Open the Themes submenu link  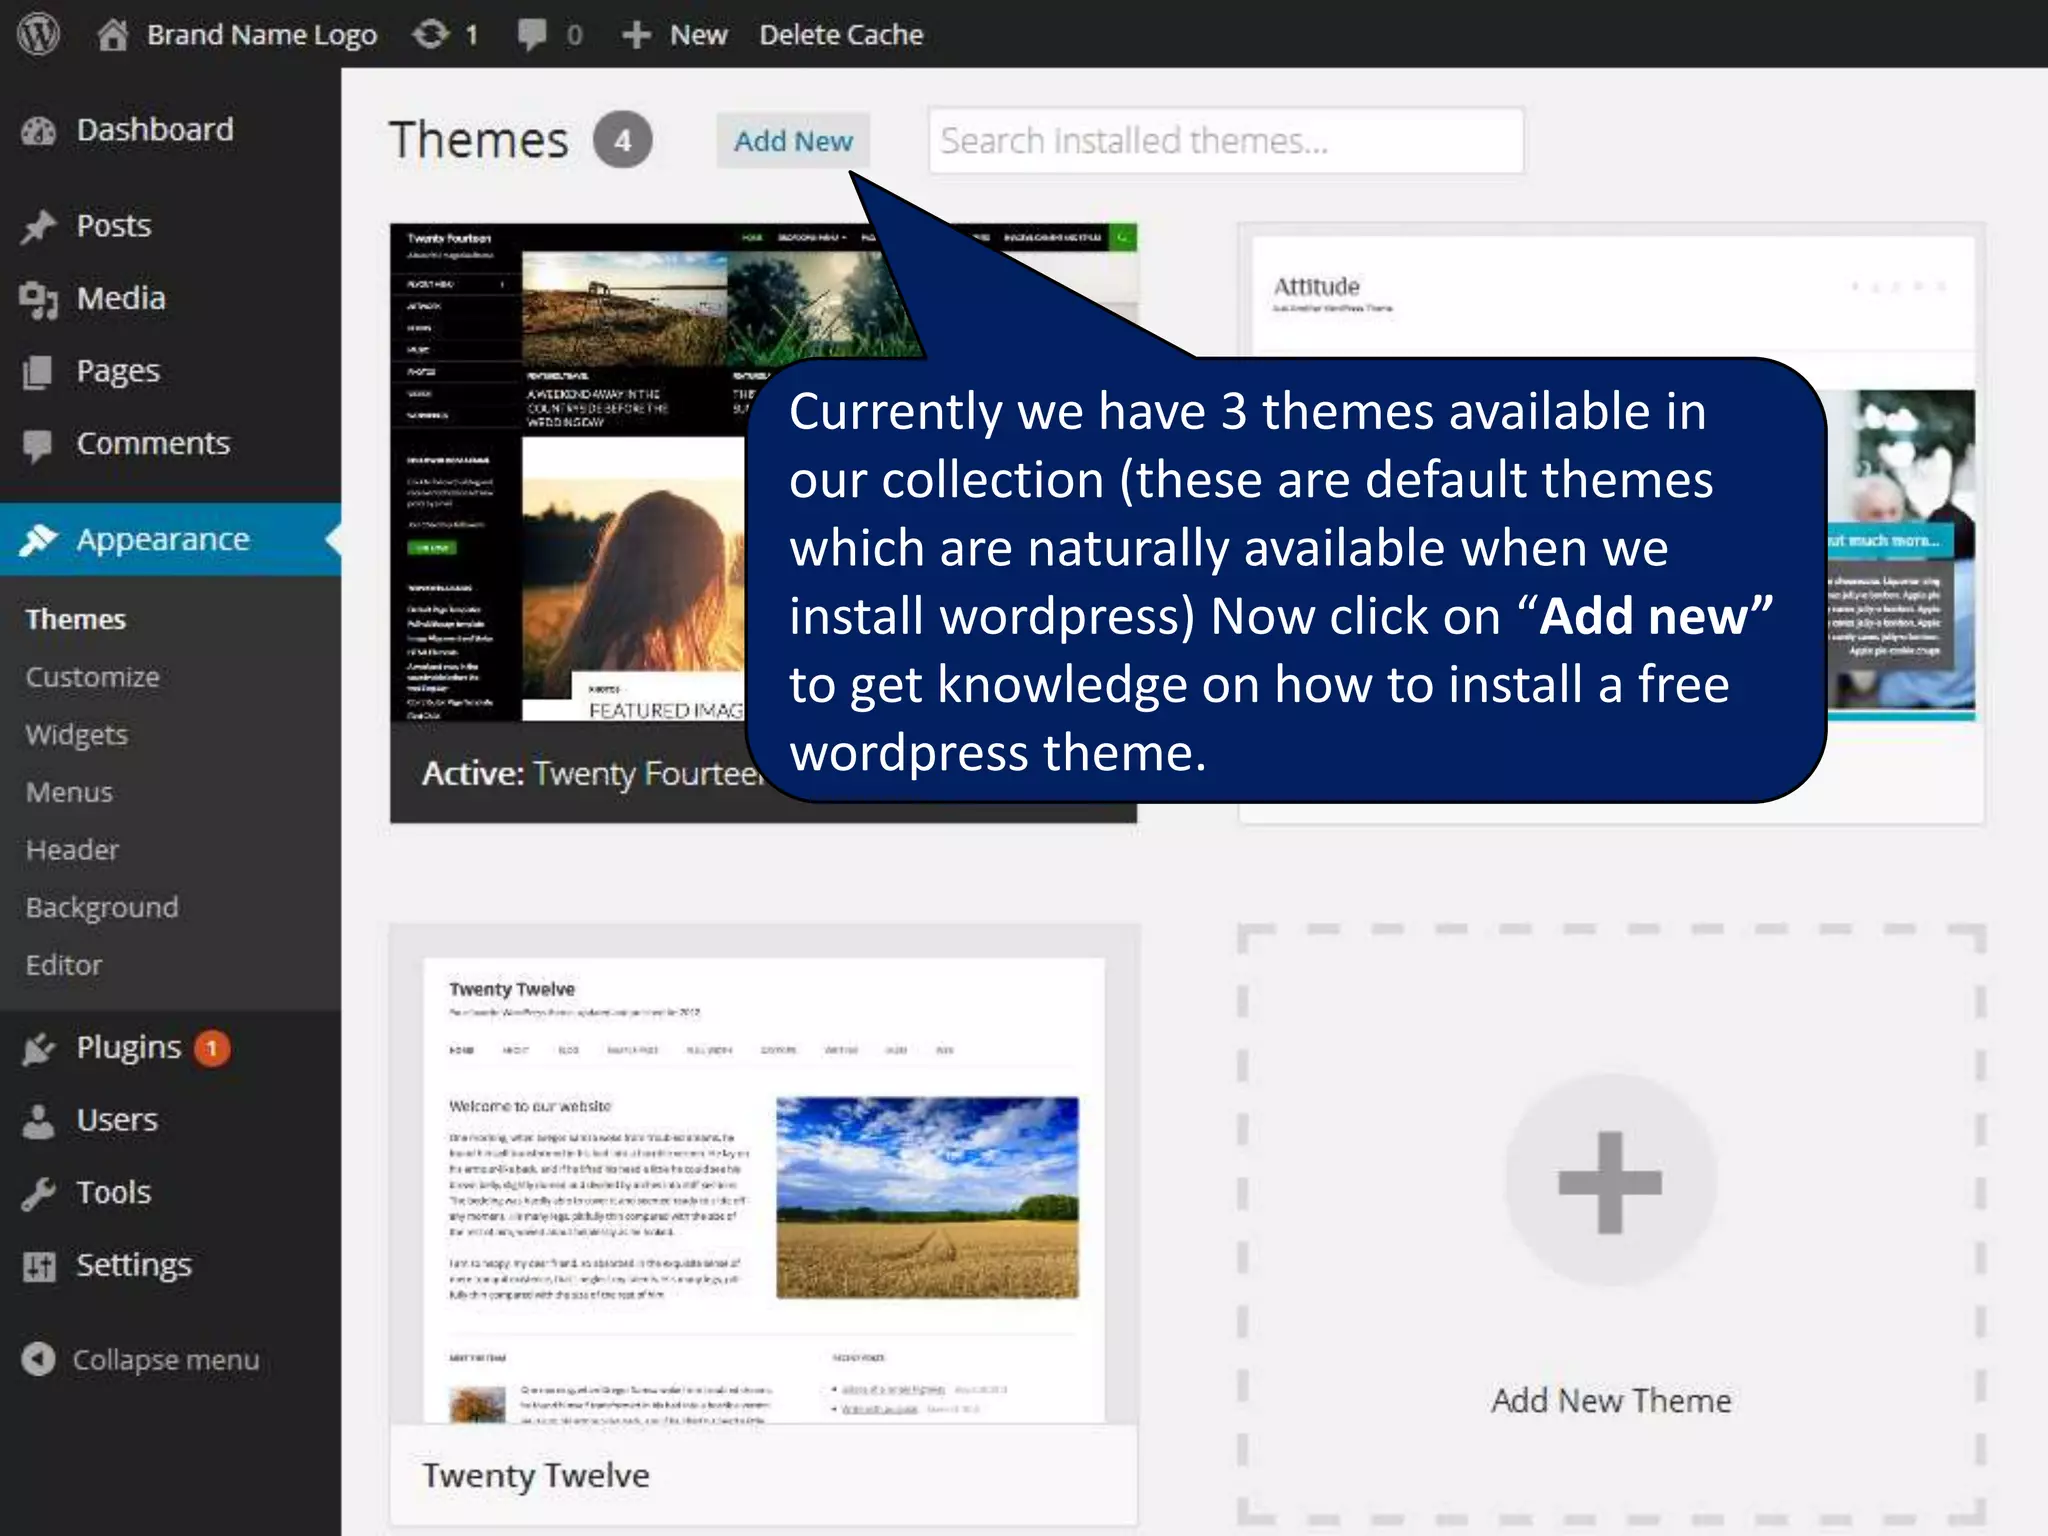[x=76, y=619]
